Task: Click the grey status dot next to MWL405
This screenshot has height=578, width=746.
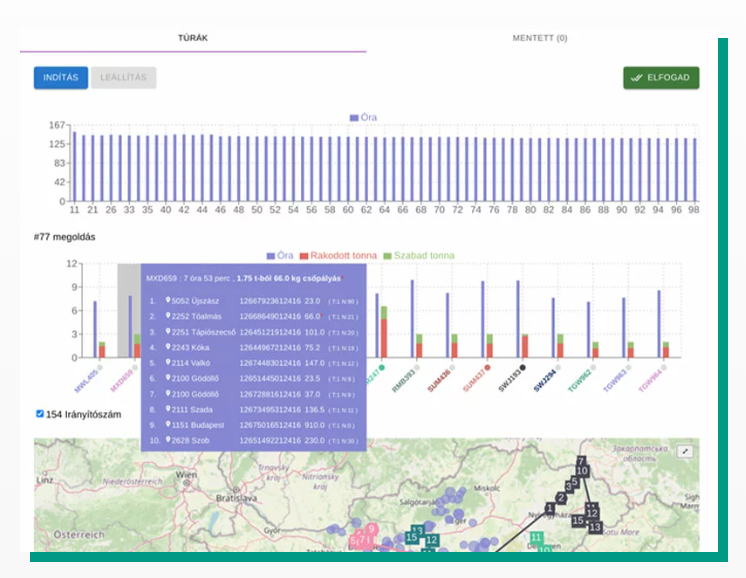Action: click(100, 367)
